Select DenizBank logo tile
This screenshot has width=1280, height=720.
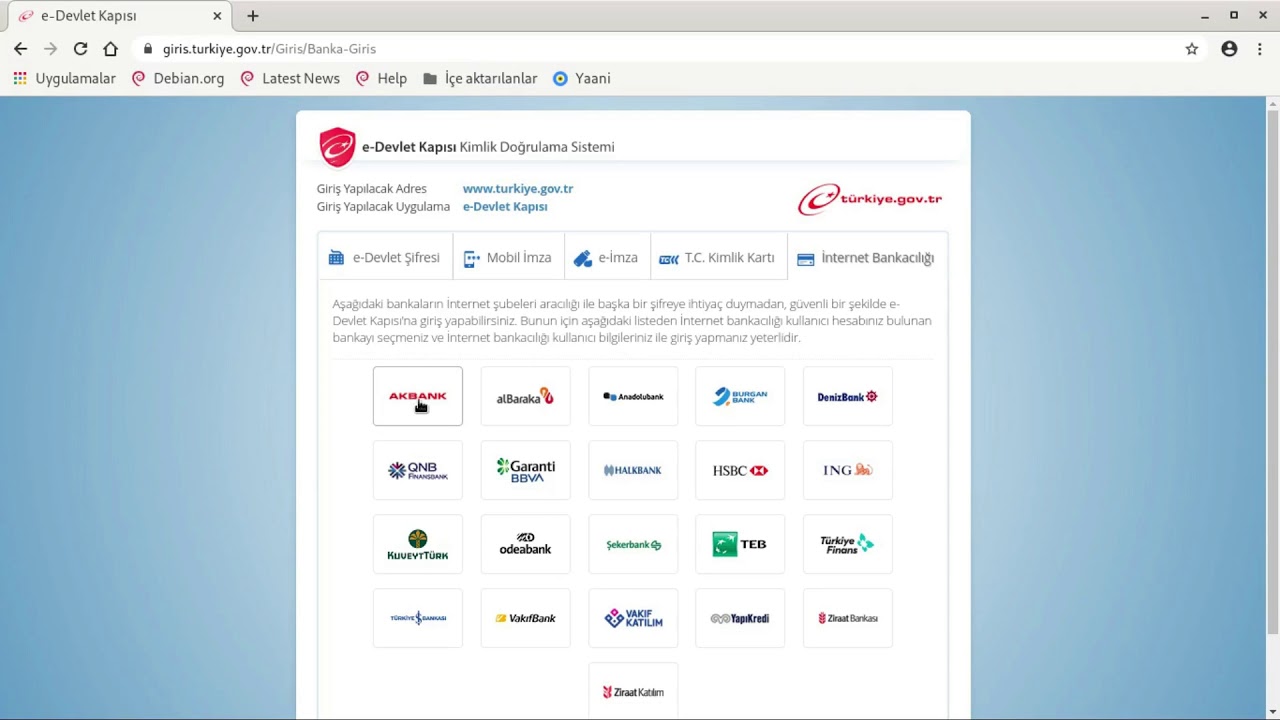[x=848, y=396]
